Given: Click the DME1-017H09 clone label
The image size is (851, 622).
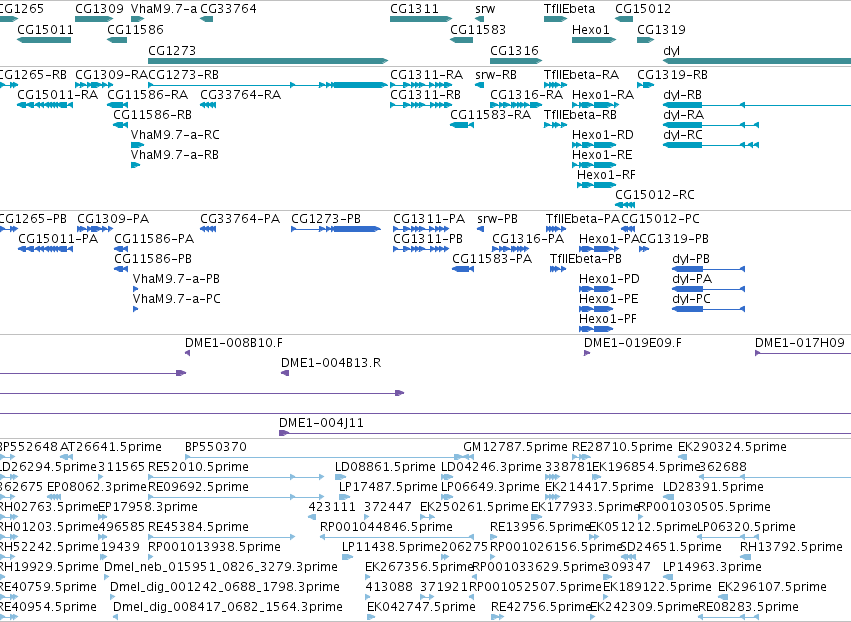Looking at the screenshot, I should (799, 342).
